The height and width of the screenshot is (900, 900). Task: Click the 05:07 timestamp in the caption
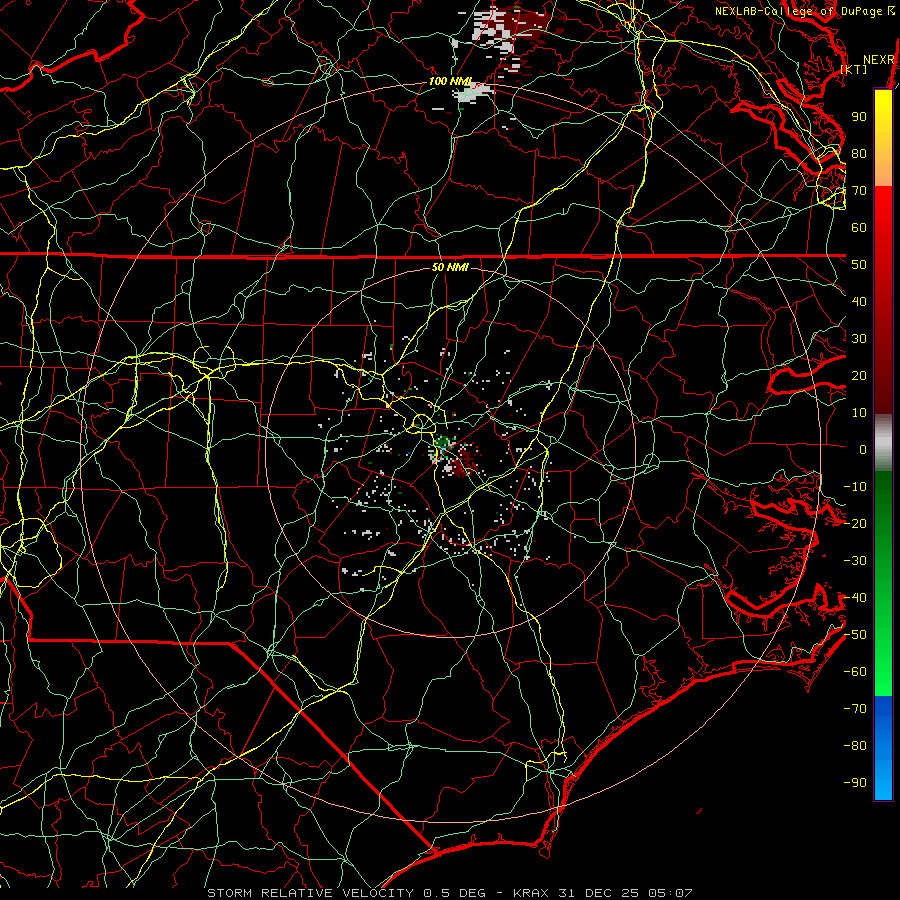(x=670, y=893)
